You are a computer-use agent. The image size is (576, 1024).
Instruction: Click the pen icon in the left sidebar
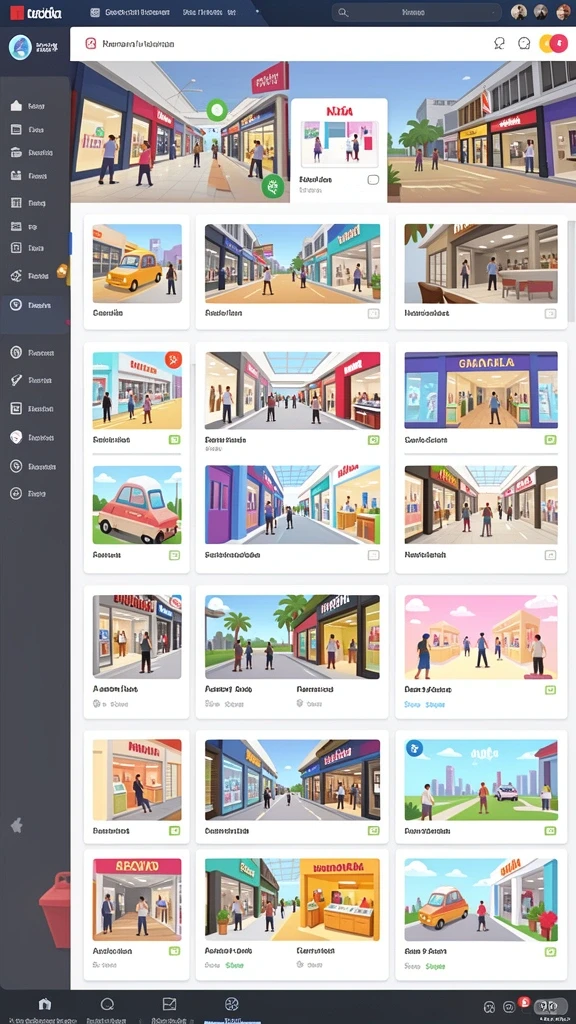point(16,380)
